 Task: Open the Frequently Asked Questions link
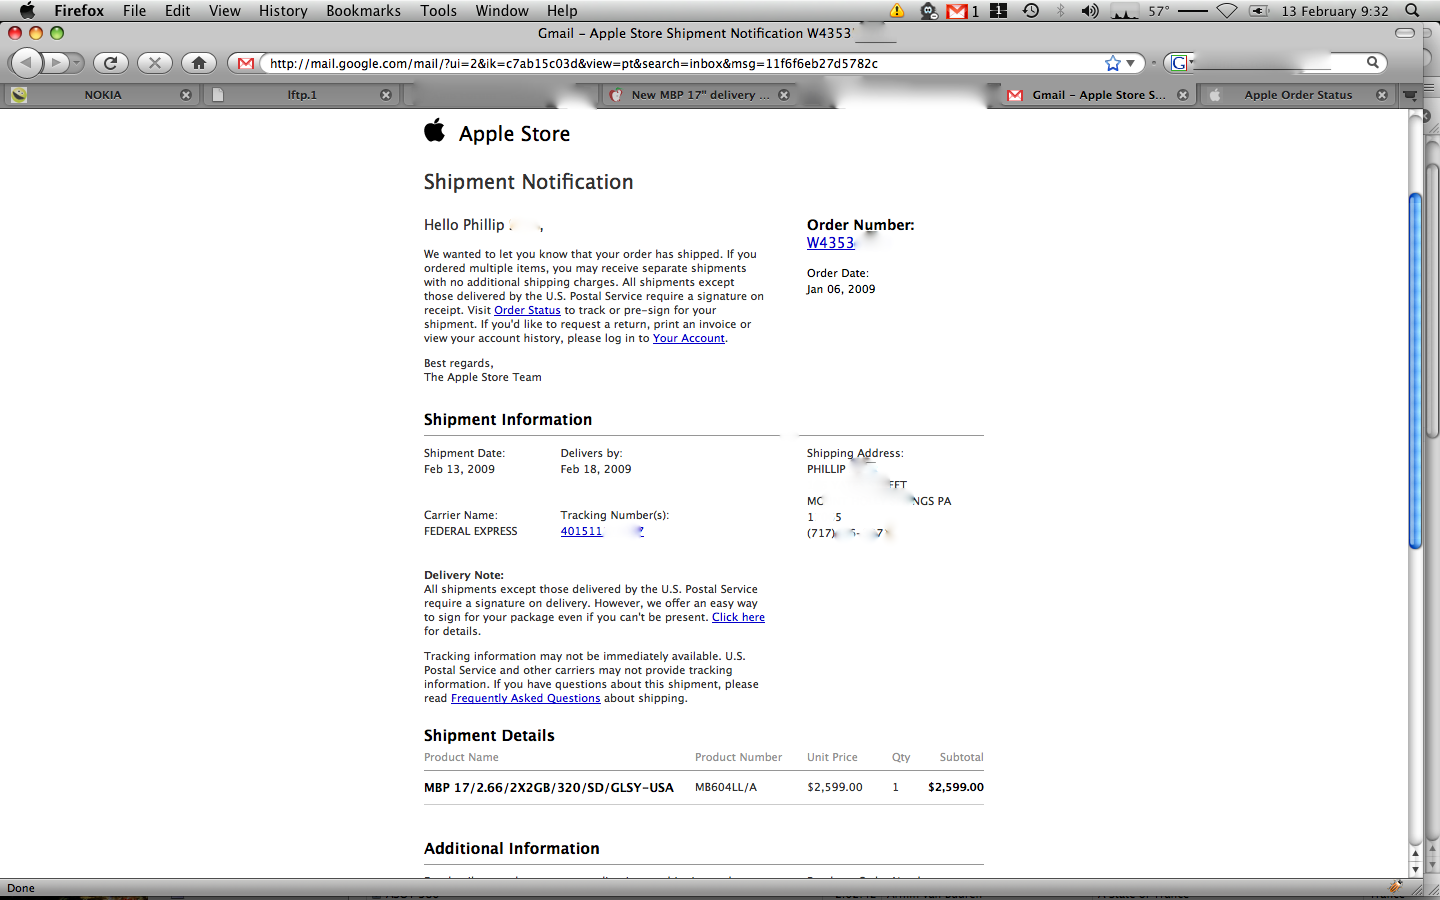(x=526, y=698)
